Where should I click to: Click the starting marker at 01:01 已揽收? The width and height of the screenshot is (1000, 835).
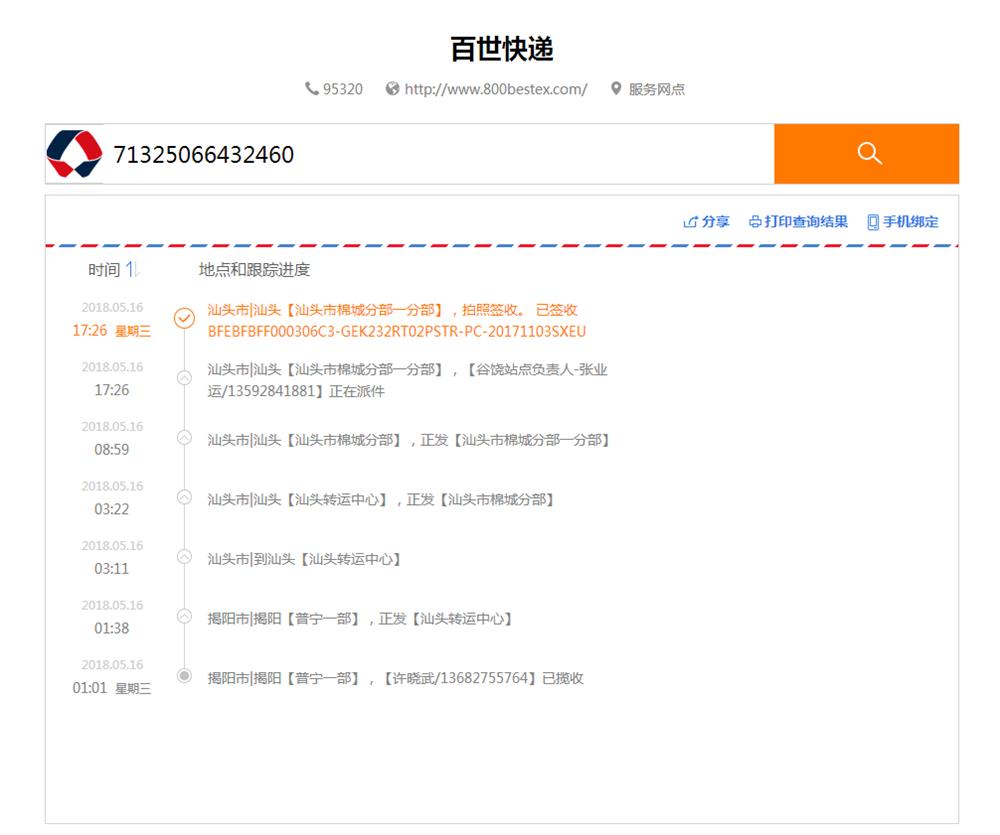[x=184, y=676]
